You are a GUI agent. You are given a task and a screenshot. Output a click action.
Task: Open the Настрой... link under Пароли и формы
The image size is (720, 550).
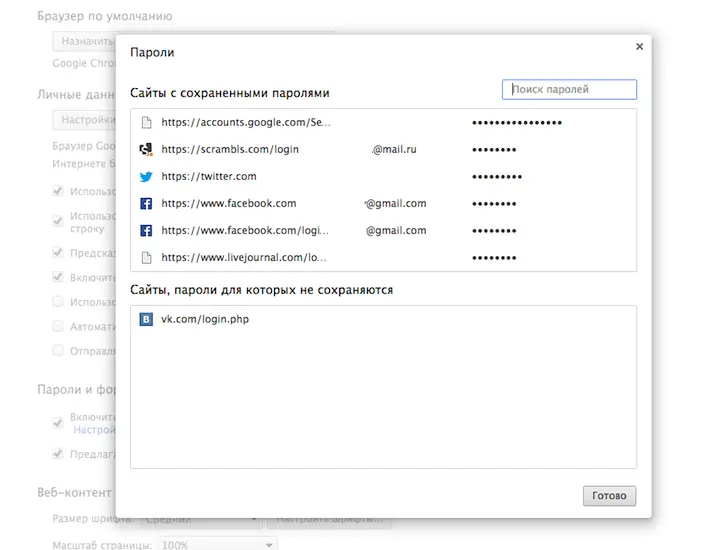pyautogui.click(x=95, y=430)
